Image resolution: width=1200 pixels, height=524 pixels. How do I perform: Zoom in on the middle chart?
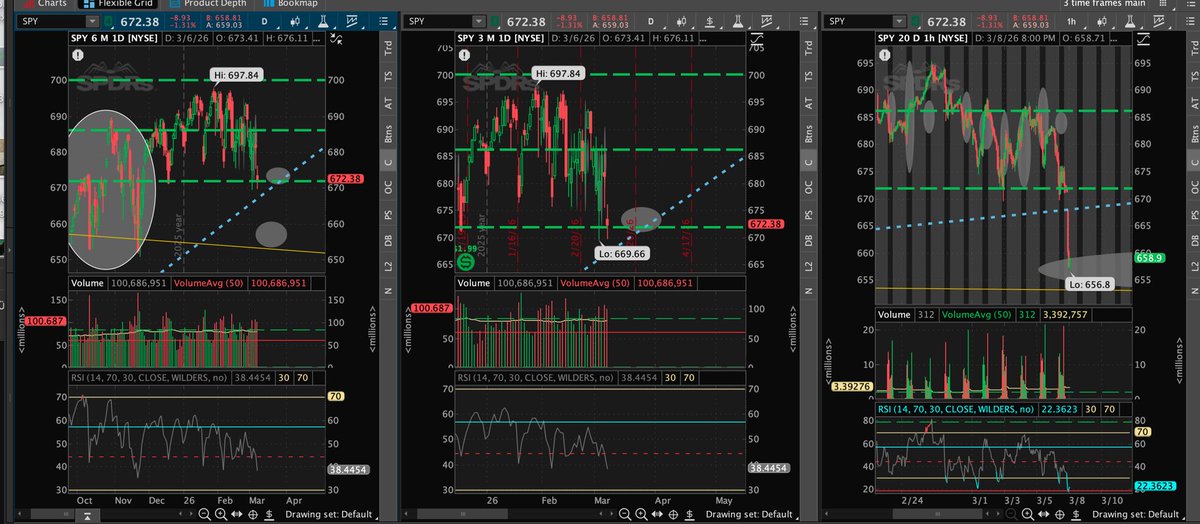[x=641, y=514]
